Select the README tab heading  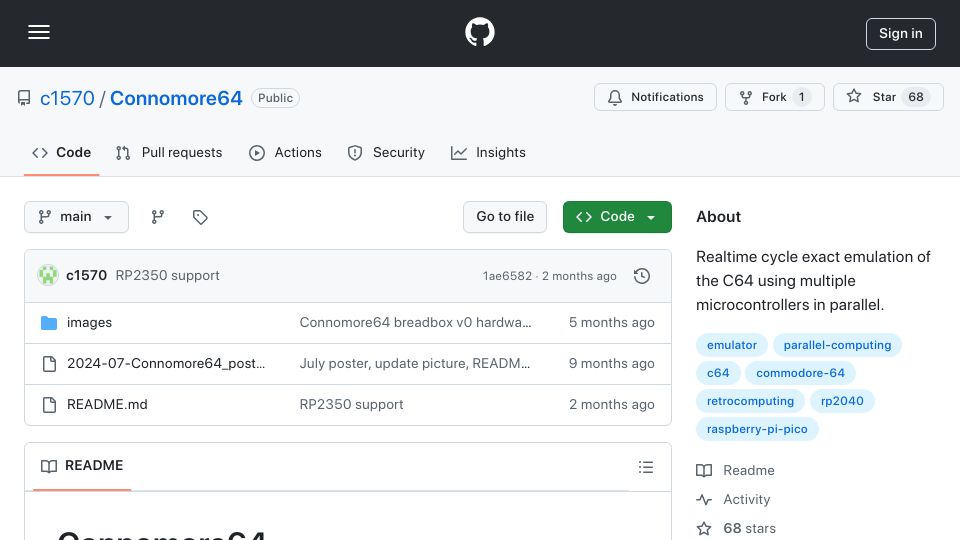82,466
